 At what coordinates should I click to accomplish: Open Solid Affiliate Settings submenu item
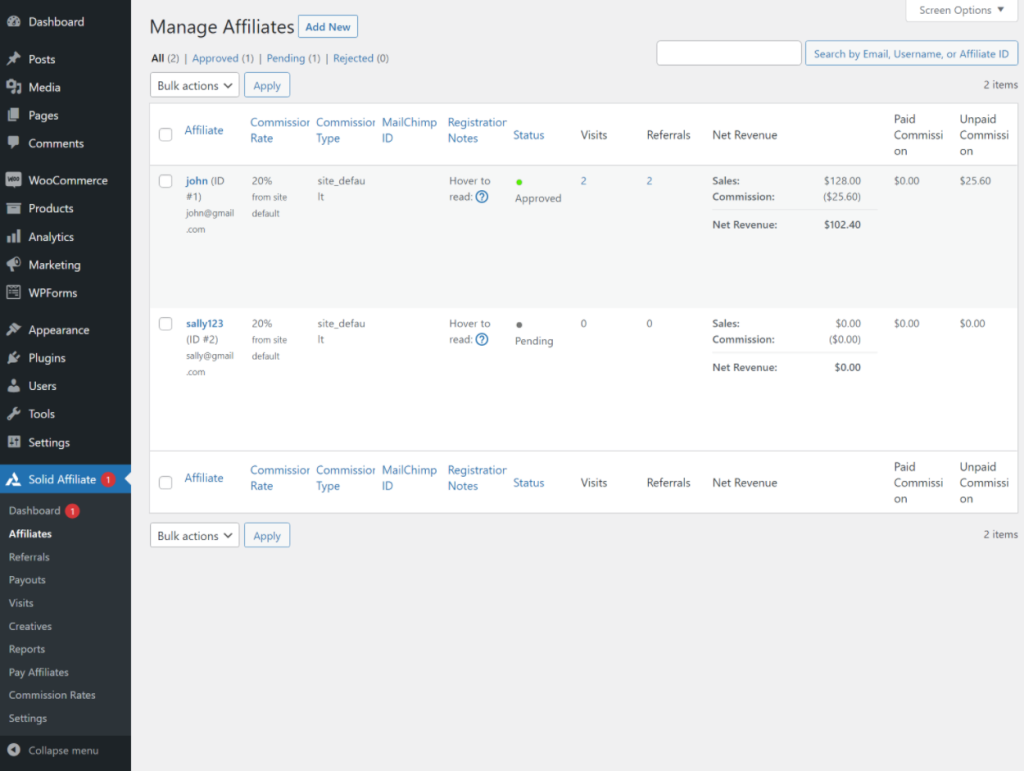tap(27, 718)
